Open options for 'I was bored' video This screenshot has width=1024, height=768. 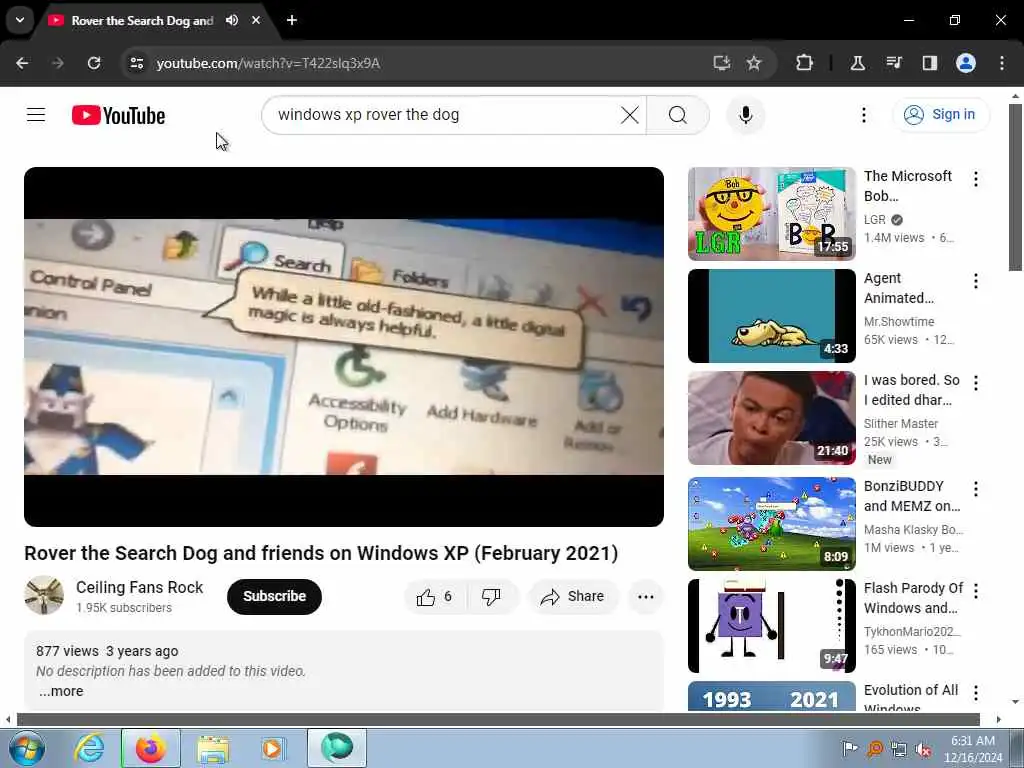click(976, 383)
